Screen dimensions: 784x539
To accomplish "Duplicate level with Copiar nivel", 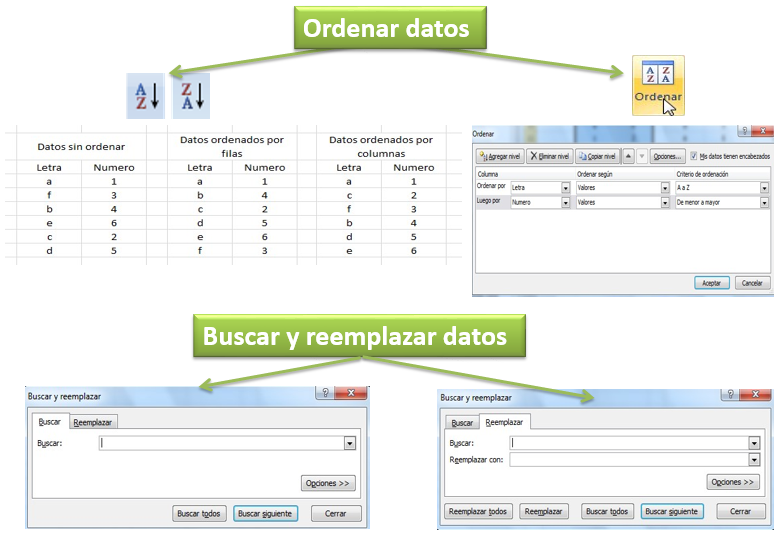I will click(598, 156).
